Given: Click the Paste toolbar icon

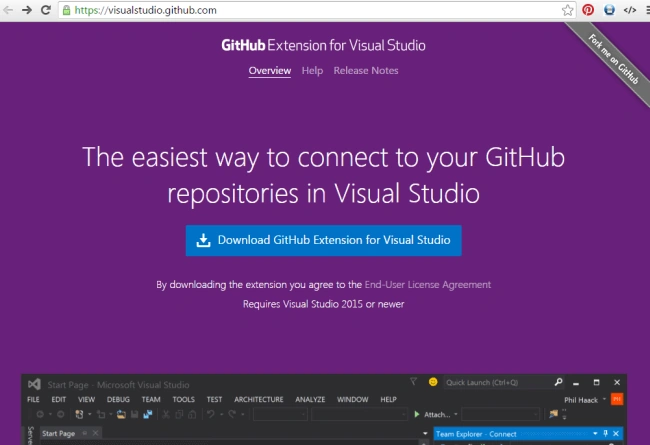Looking at the screenshot, I should click(x=192, y=414).
